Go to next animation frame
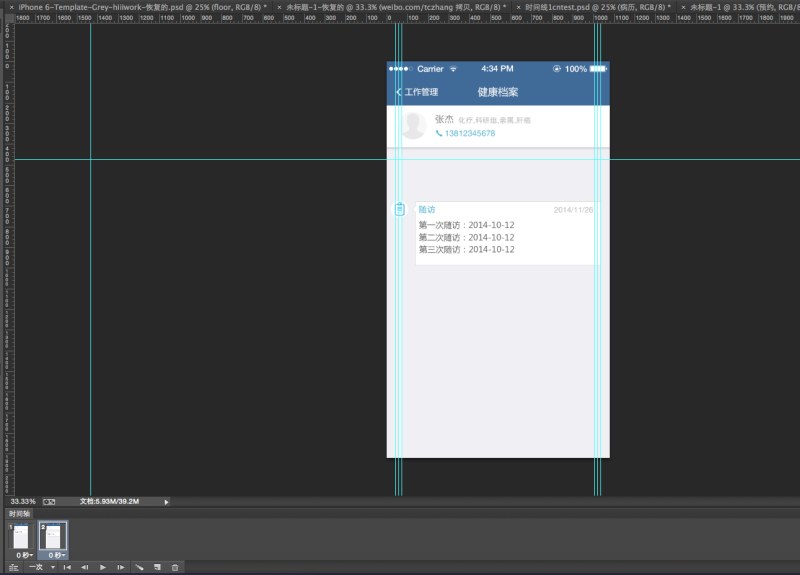The width and height of the screenshot is (800, 575). coord(121,567)
